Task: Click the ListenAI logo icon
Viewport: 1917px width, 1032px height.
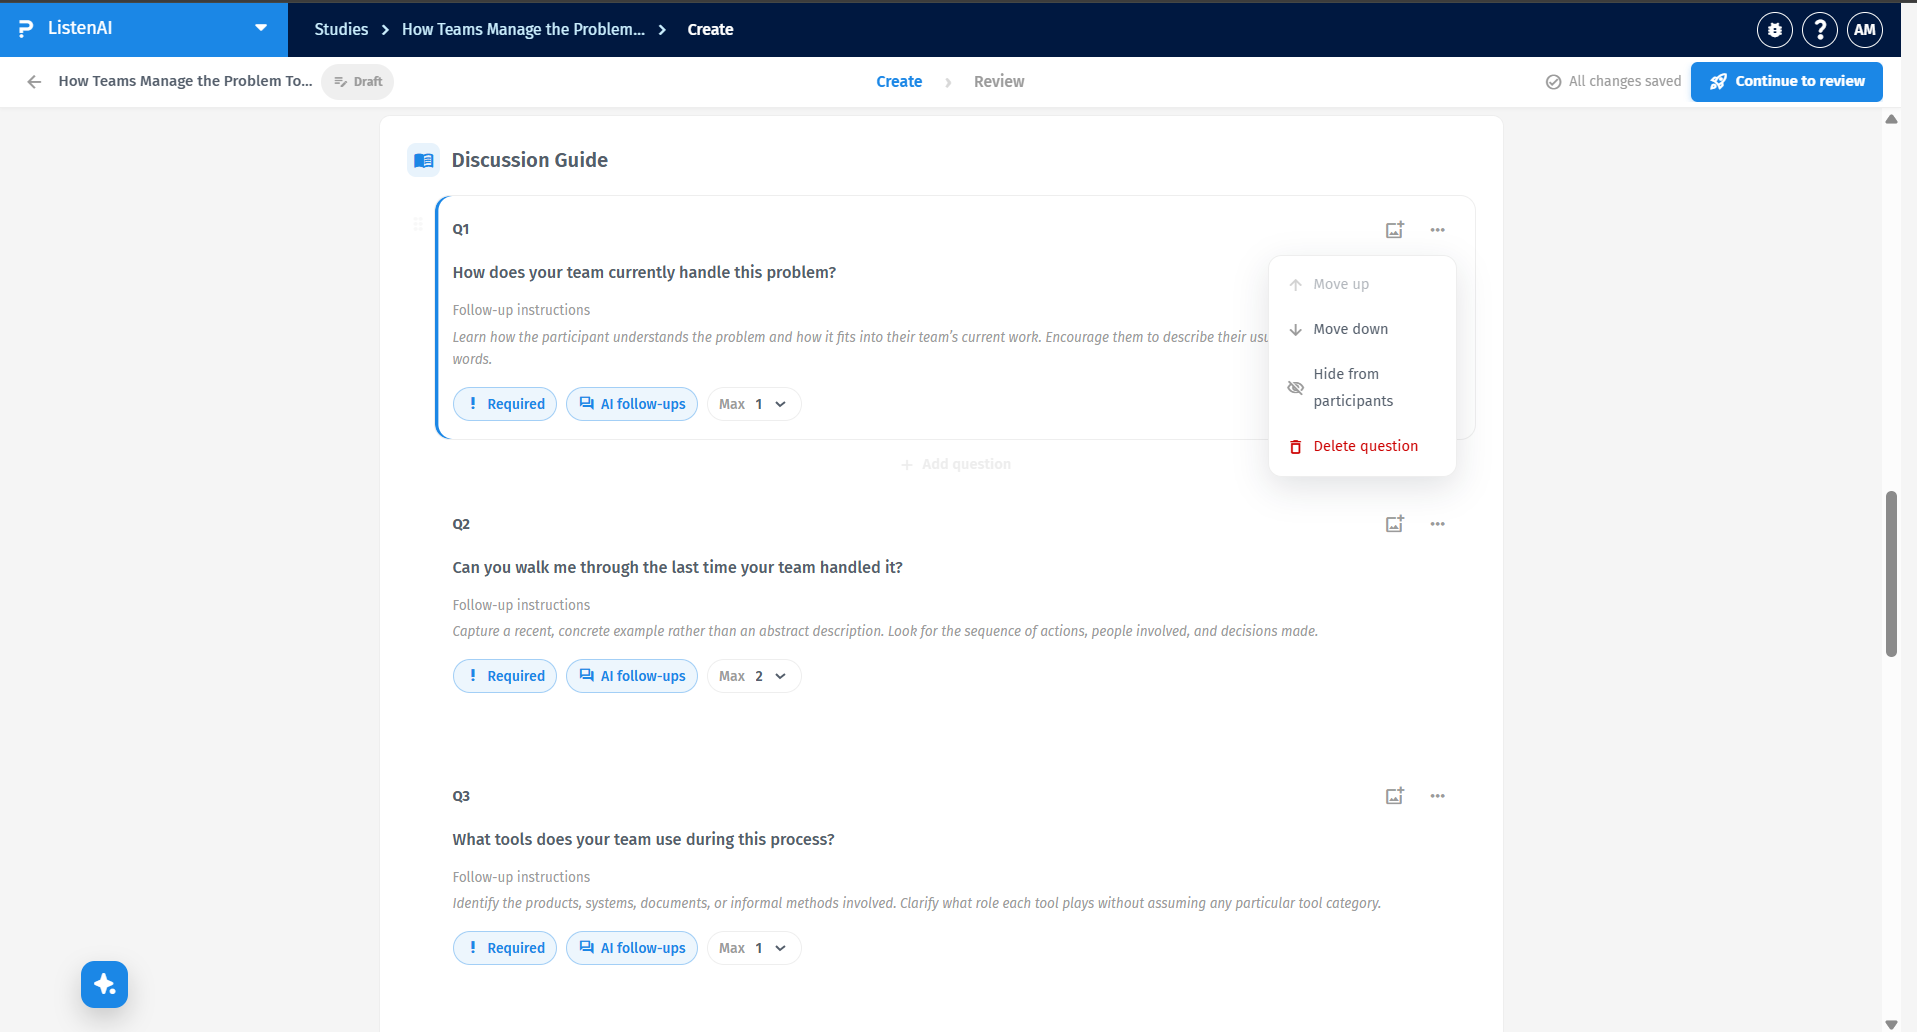Action: 26,29
